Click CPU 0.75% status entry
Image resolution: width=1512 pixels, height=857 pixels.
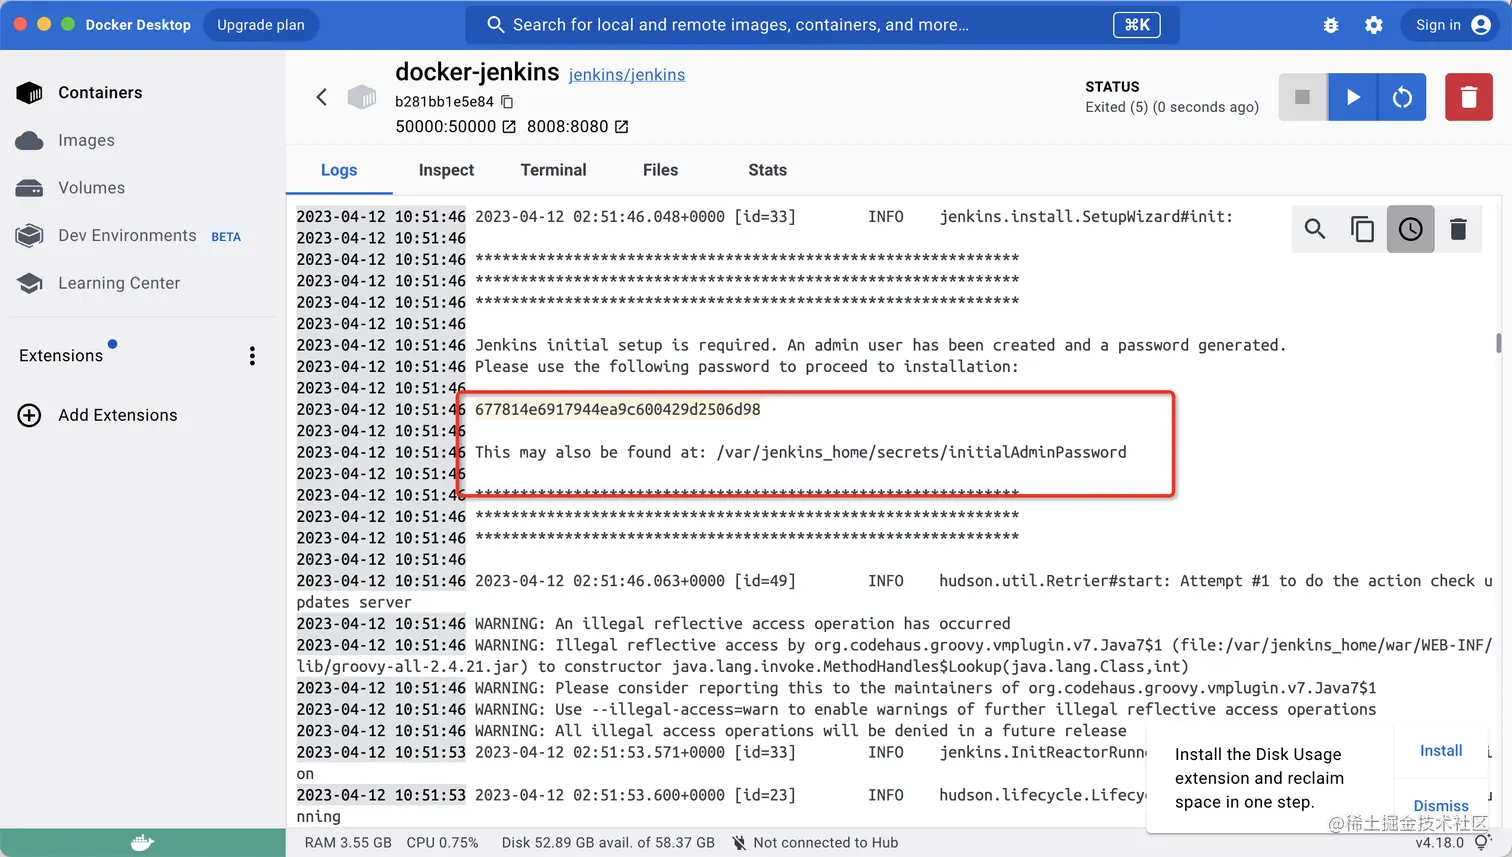[442, 843]
